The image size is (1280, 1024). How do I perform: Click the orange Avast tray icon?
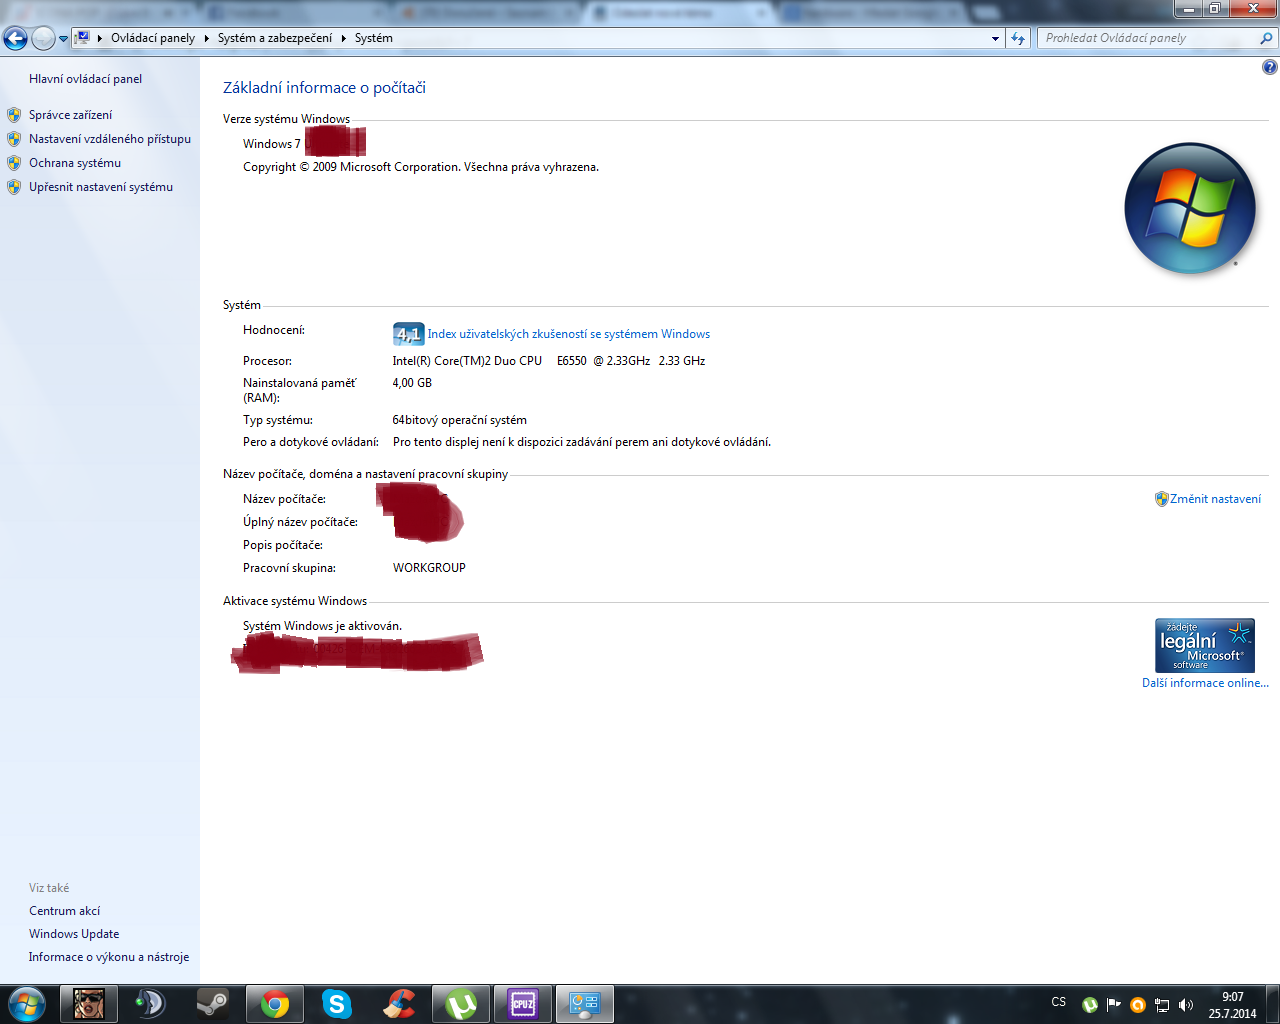coord(1138,1004)
